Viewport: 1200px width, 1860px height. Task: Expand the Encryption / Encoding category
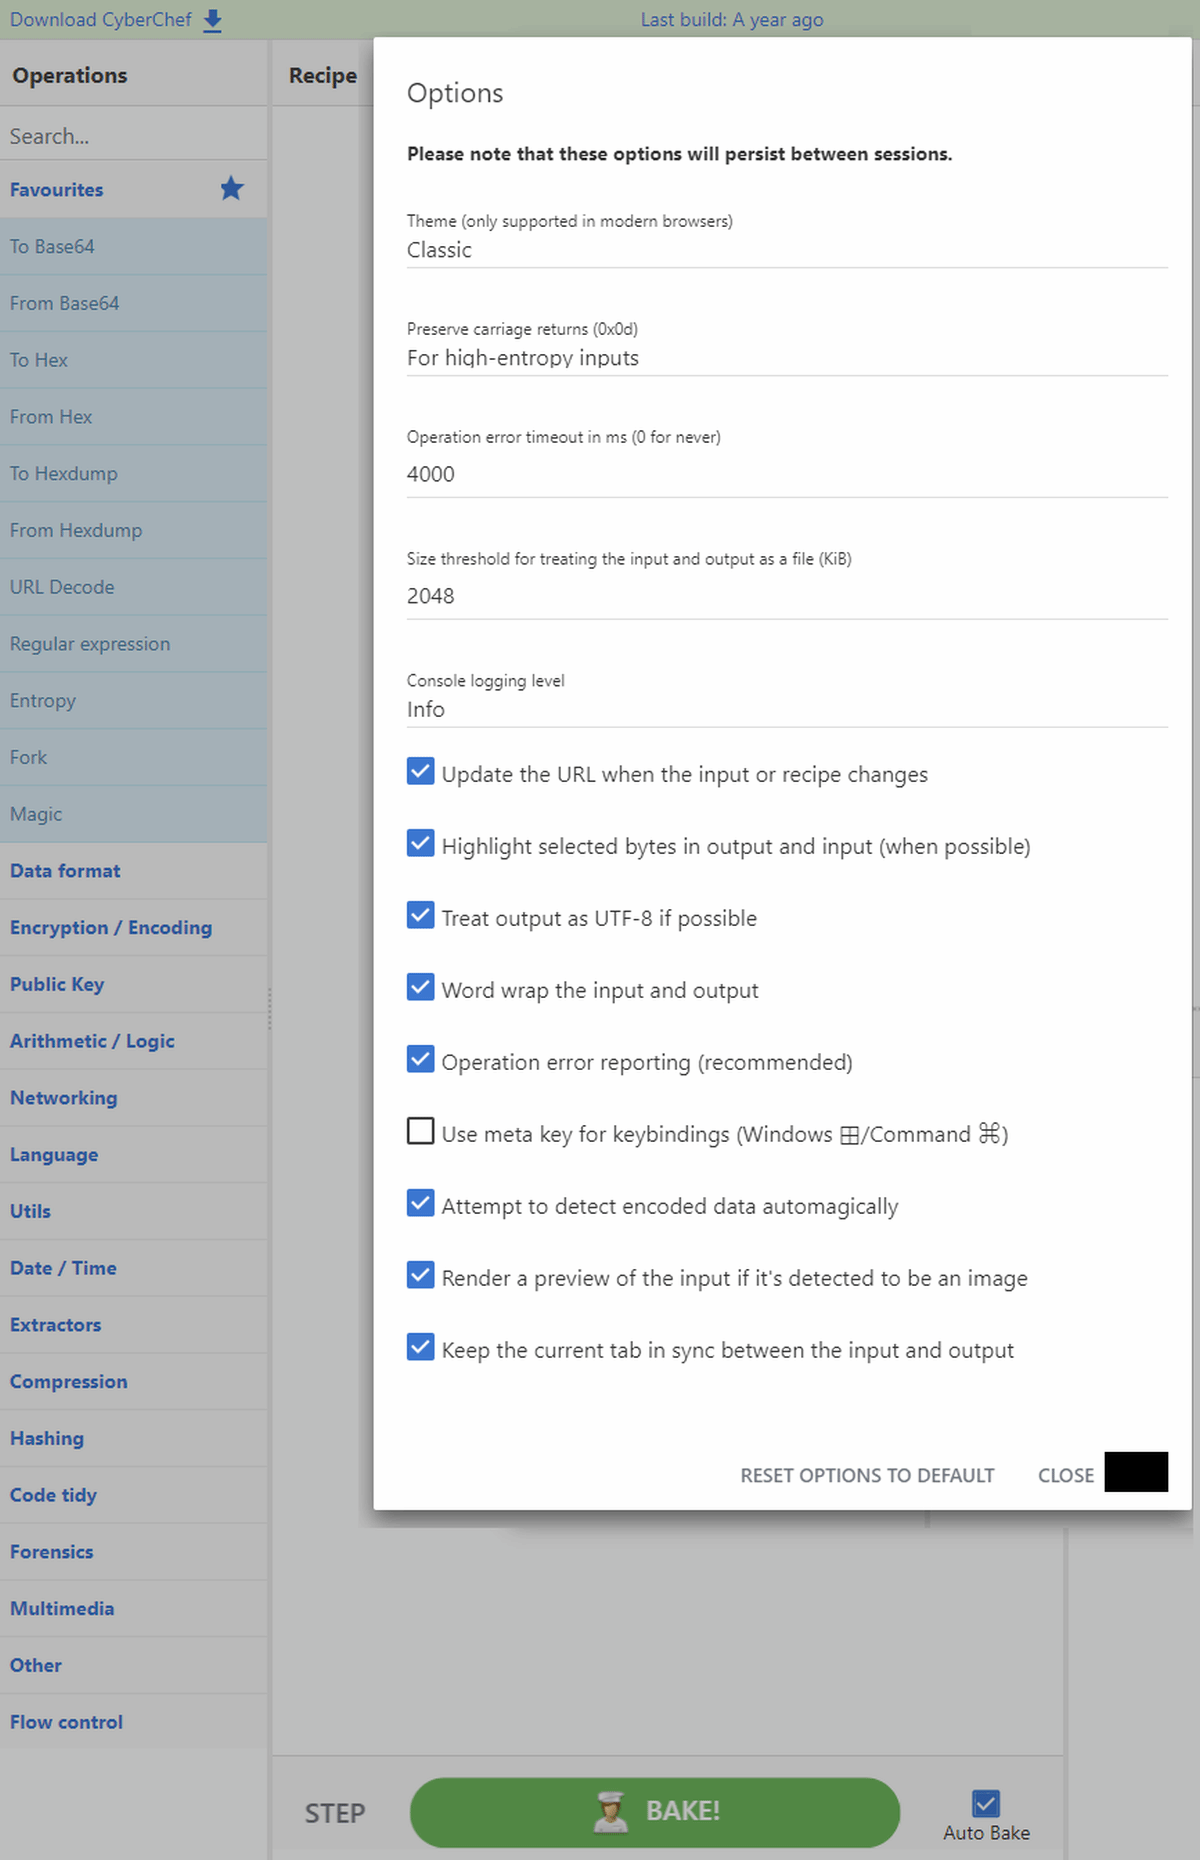pos(111,928)
